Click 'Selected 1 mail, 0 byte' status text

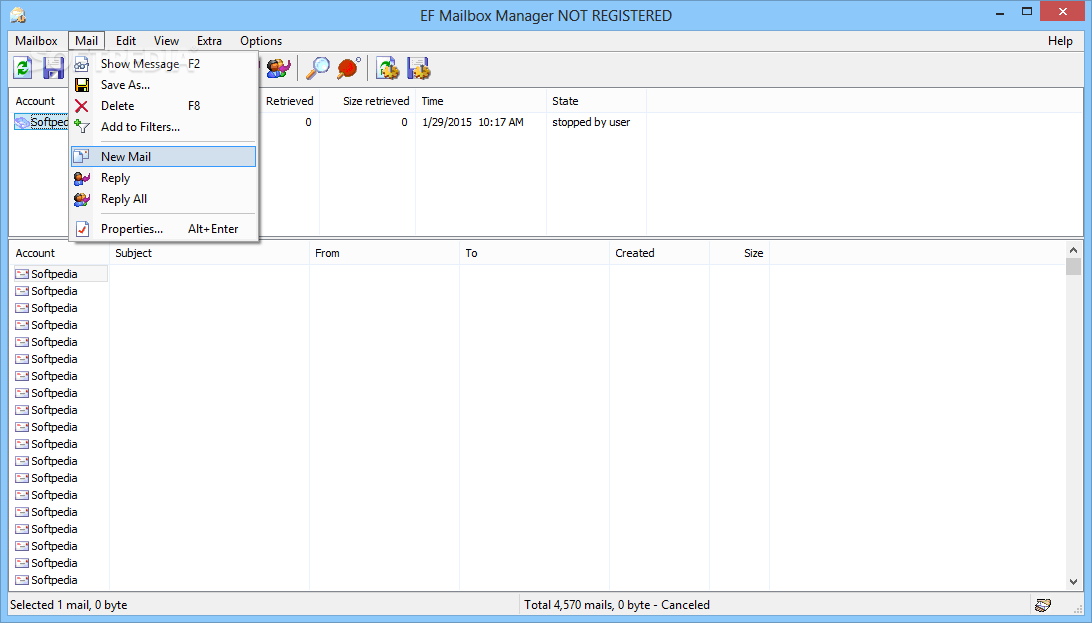click(68, 605)
